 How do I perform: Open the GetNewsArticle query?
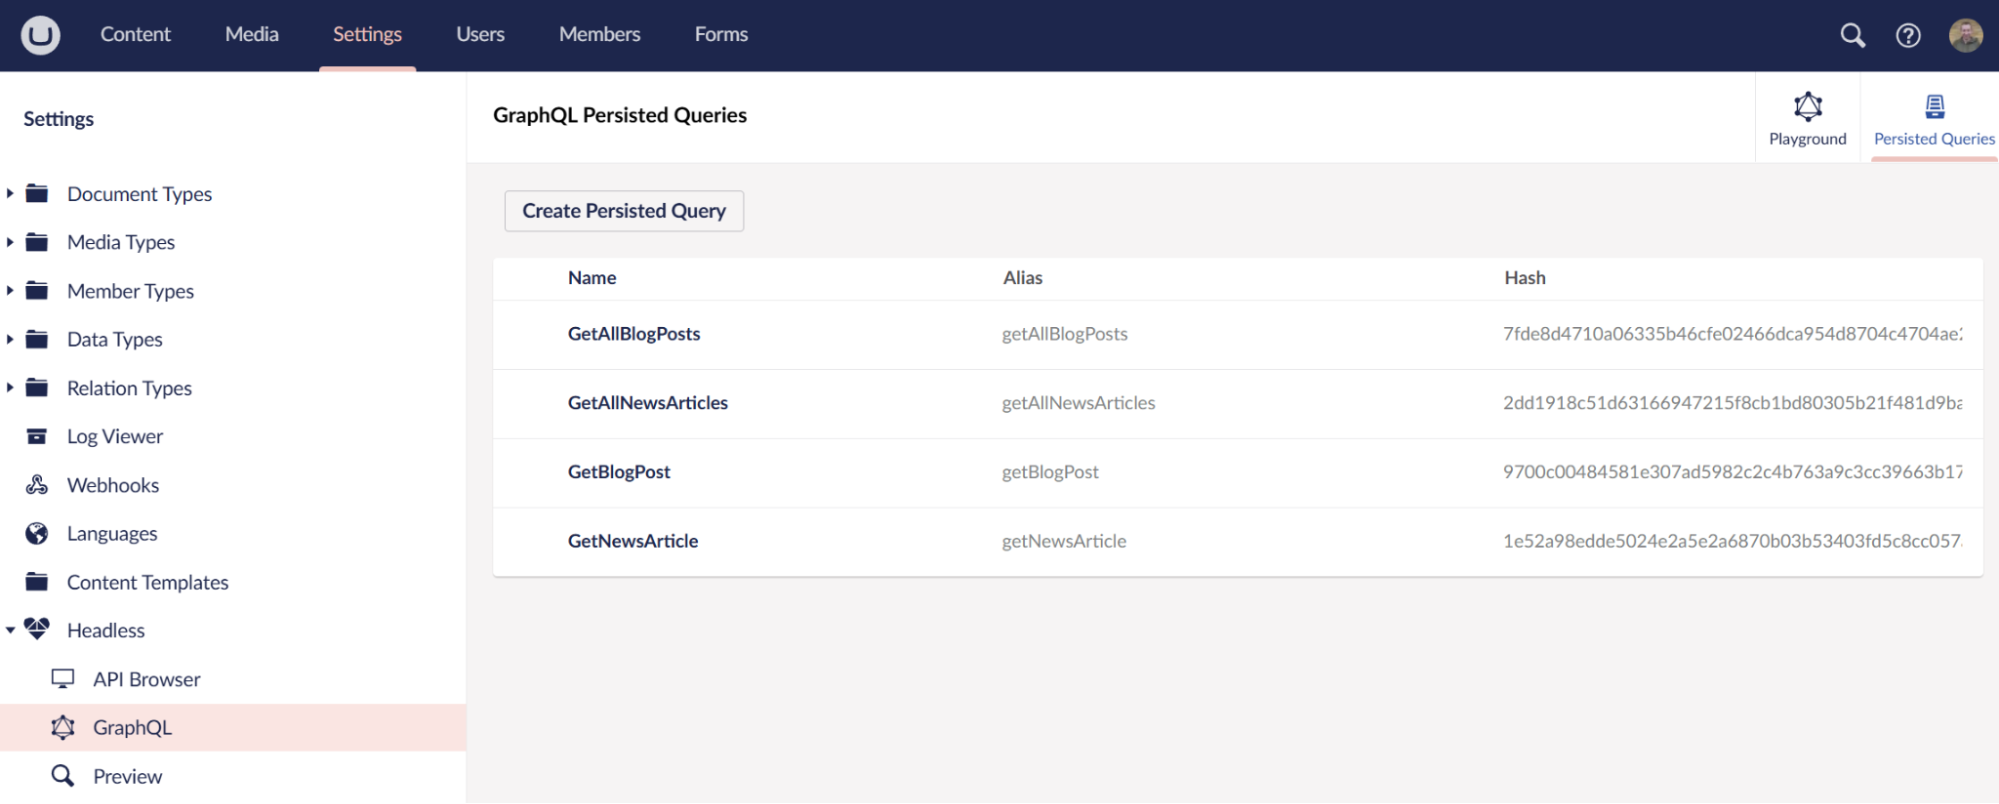click(x=633, y=541)
